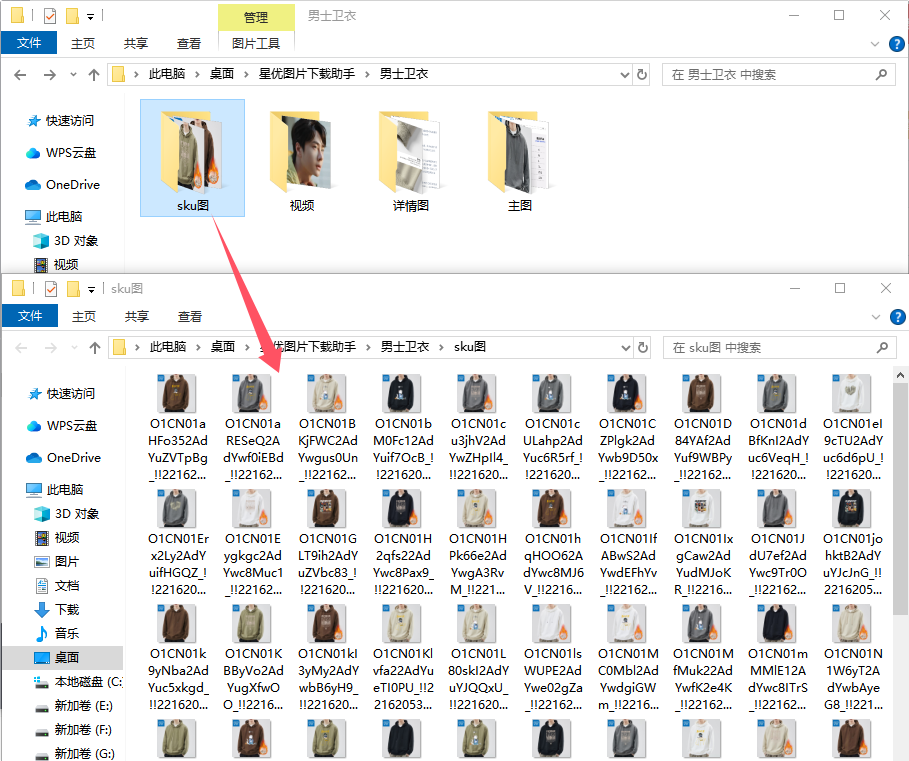909x761 pixels.
Task: Toggle the properties checkmark in sku图 quick access toolbar
Action: [x=51, y=289]
